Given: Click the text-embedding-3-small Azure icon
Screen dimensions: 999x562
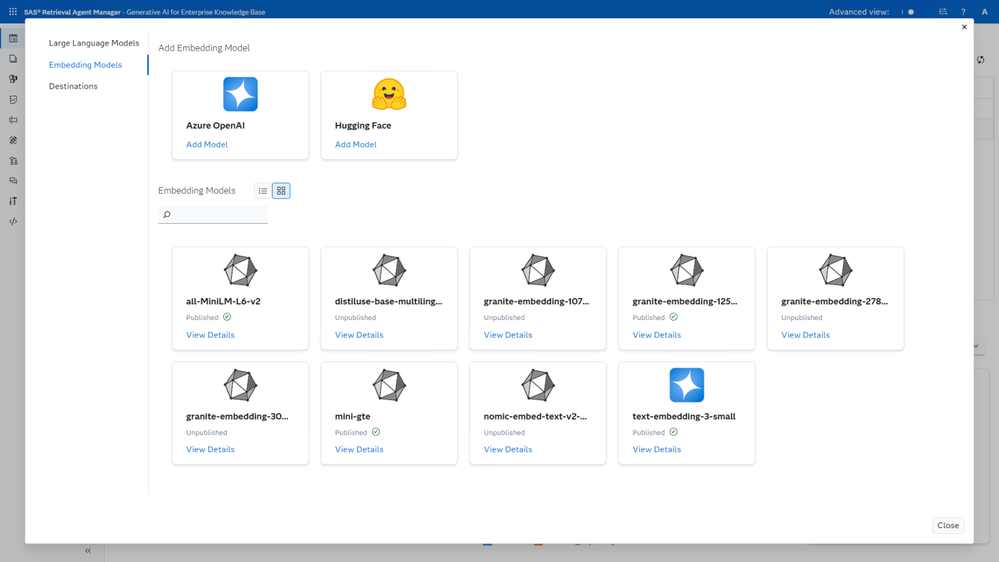Looking at the screenshot, I should [687, 385].
